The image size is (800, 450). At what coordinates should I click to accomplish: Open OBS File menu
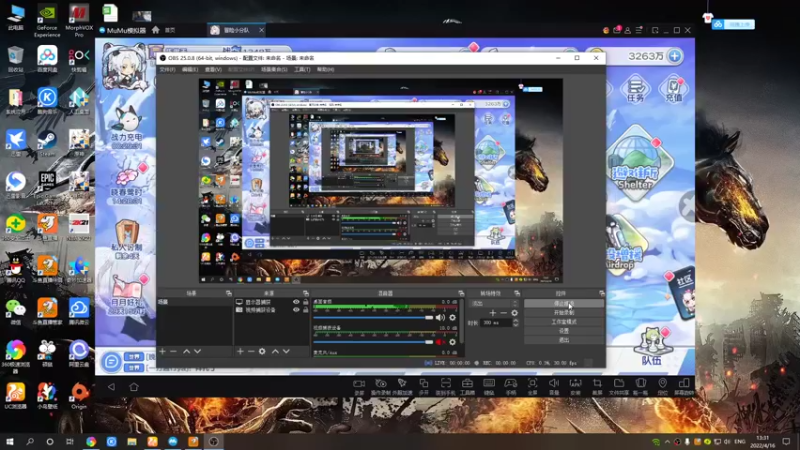coord(167,69)
